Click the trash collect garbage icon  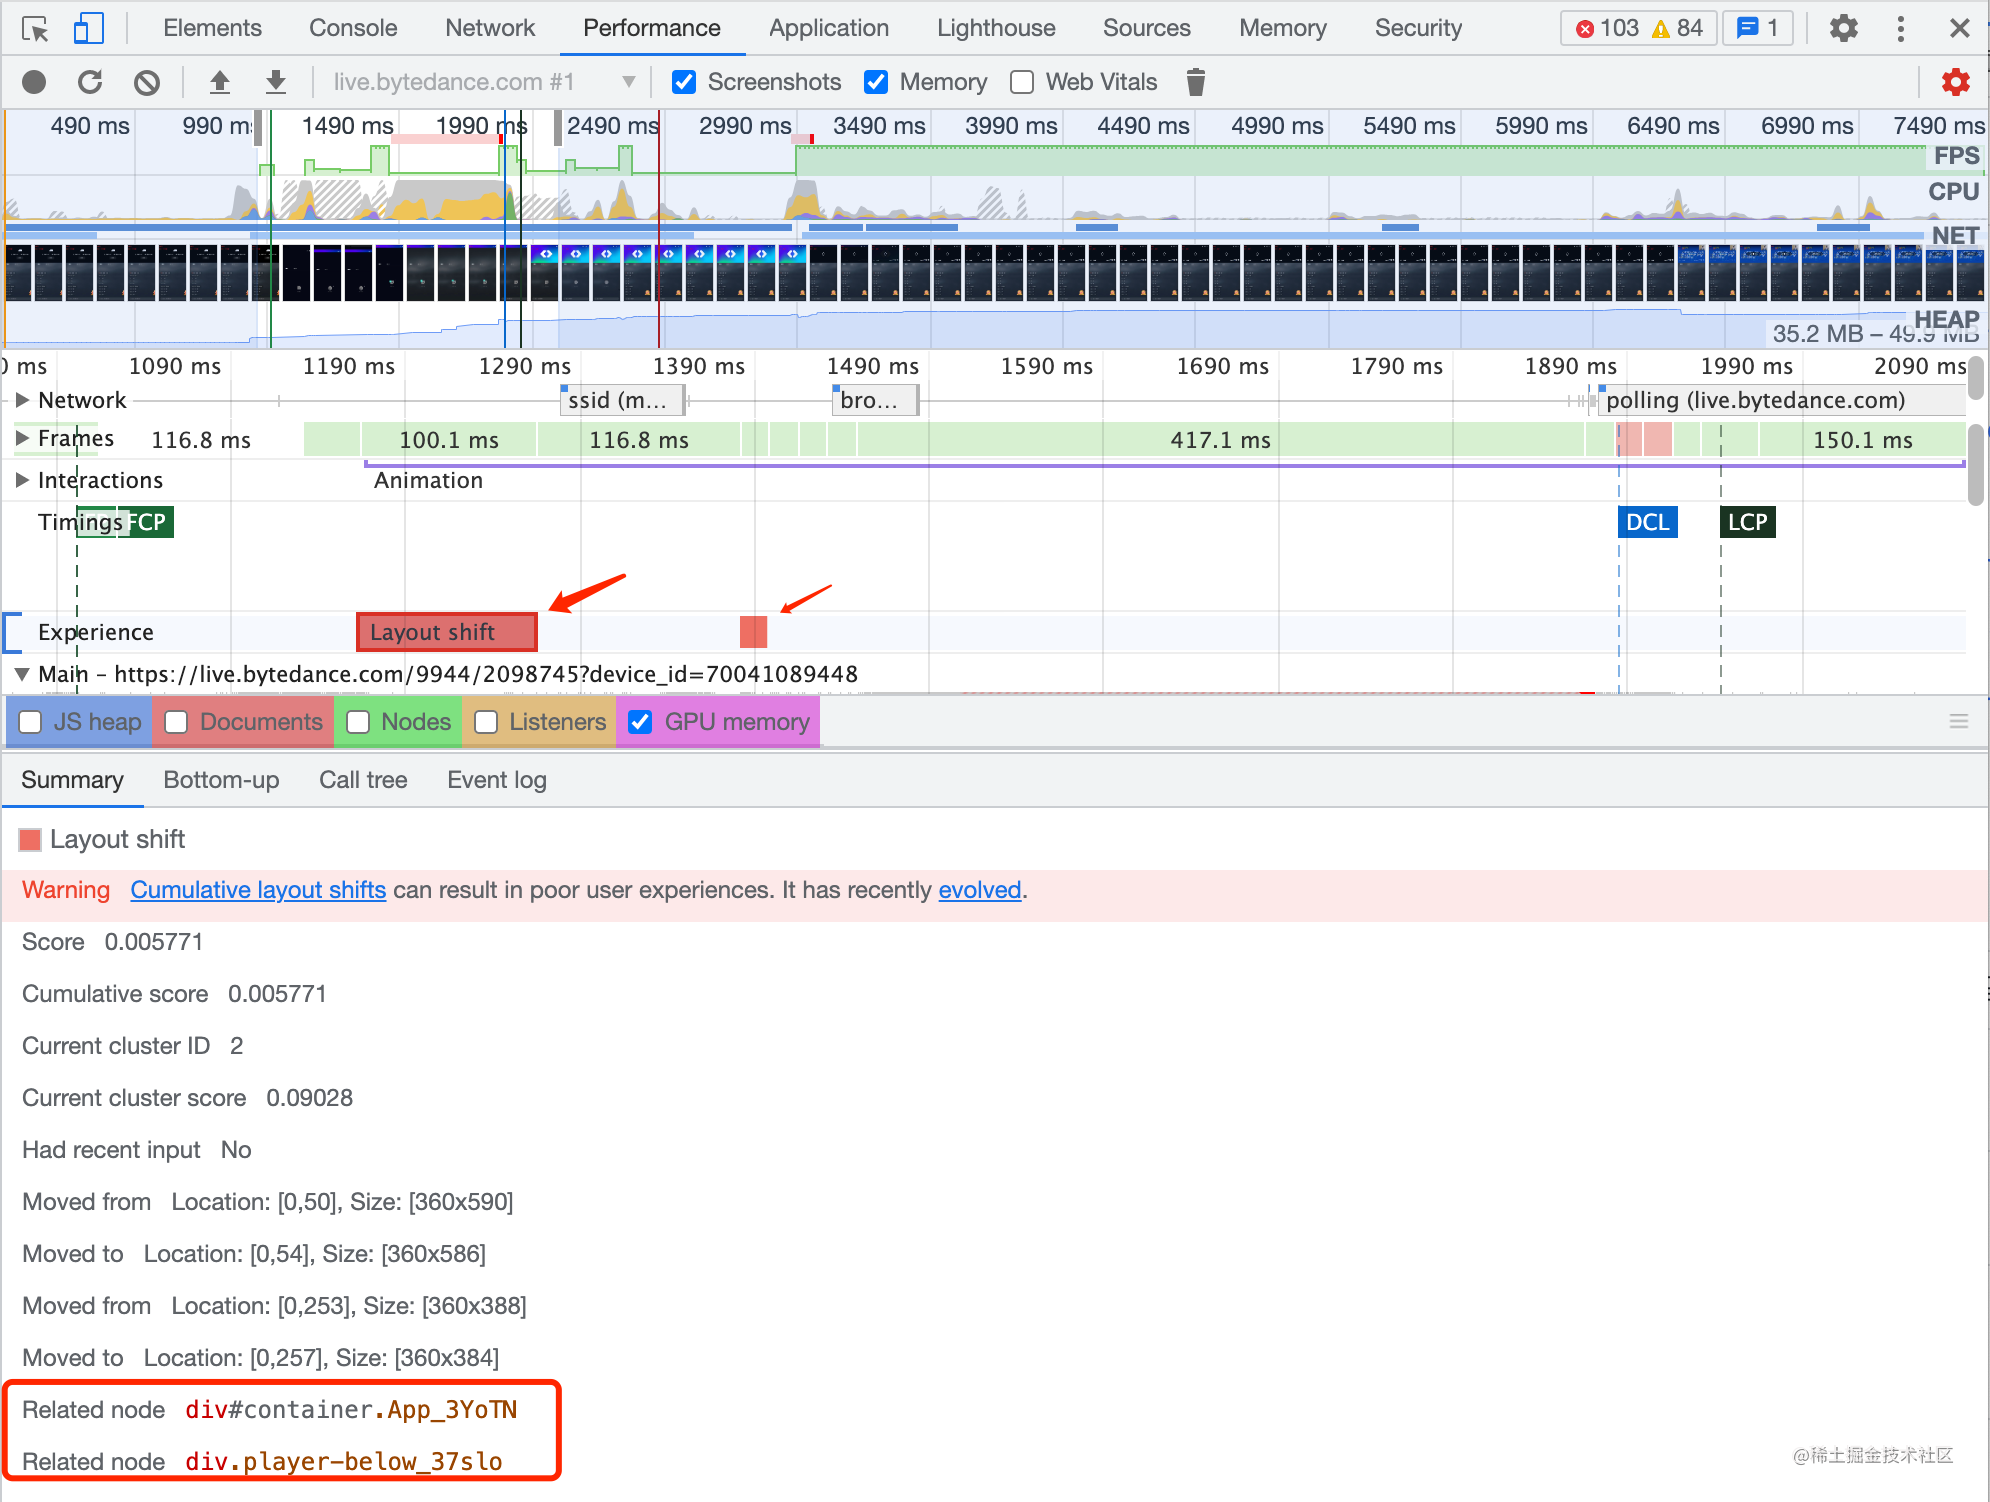click(x=1195, y=82)
